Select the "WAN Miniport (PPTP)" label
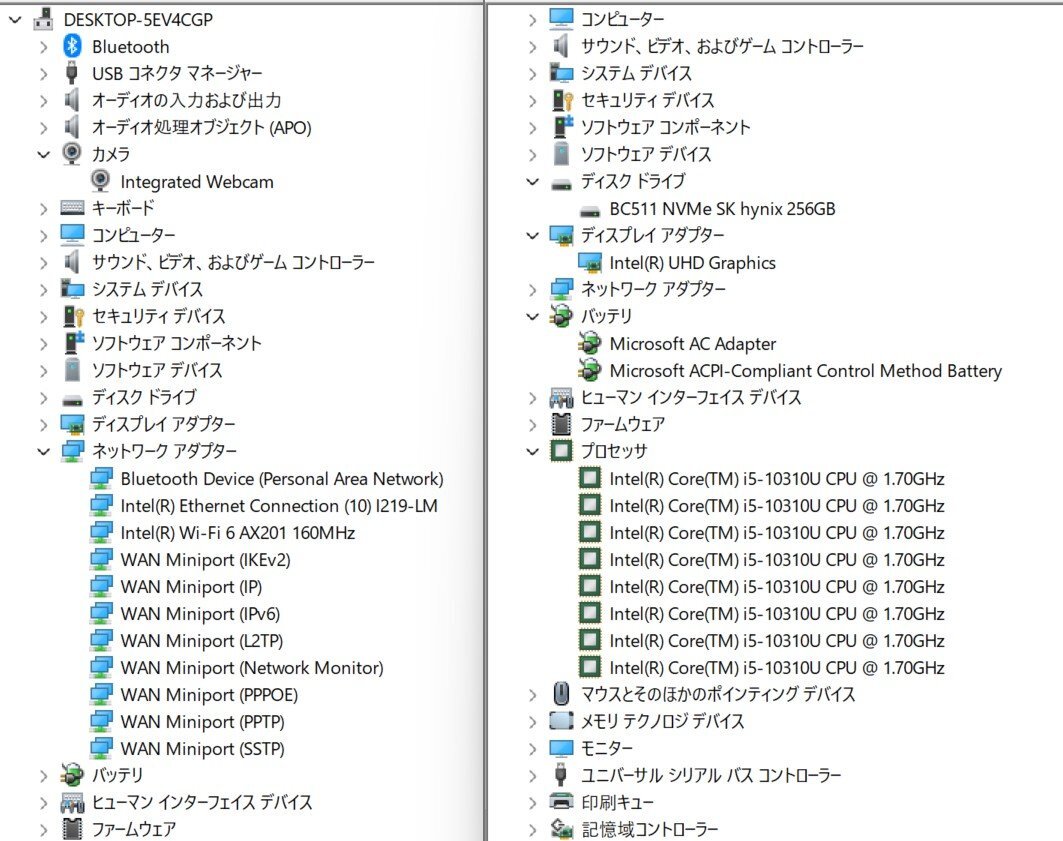1063x841 pixels. (202, 722)
